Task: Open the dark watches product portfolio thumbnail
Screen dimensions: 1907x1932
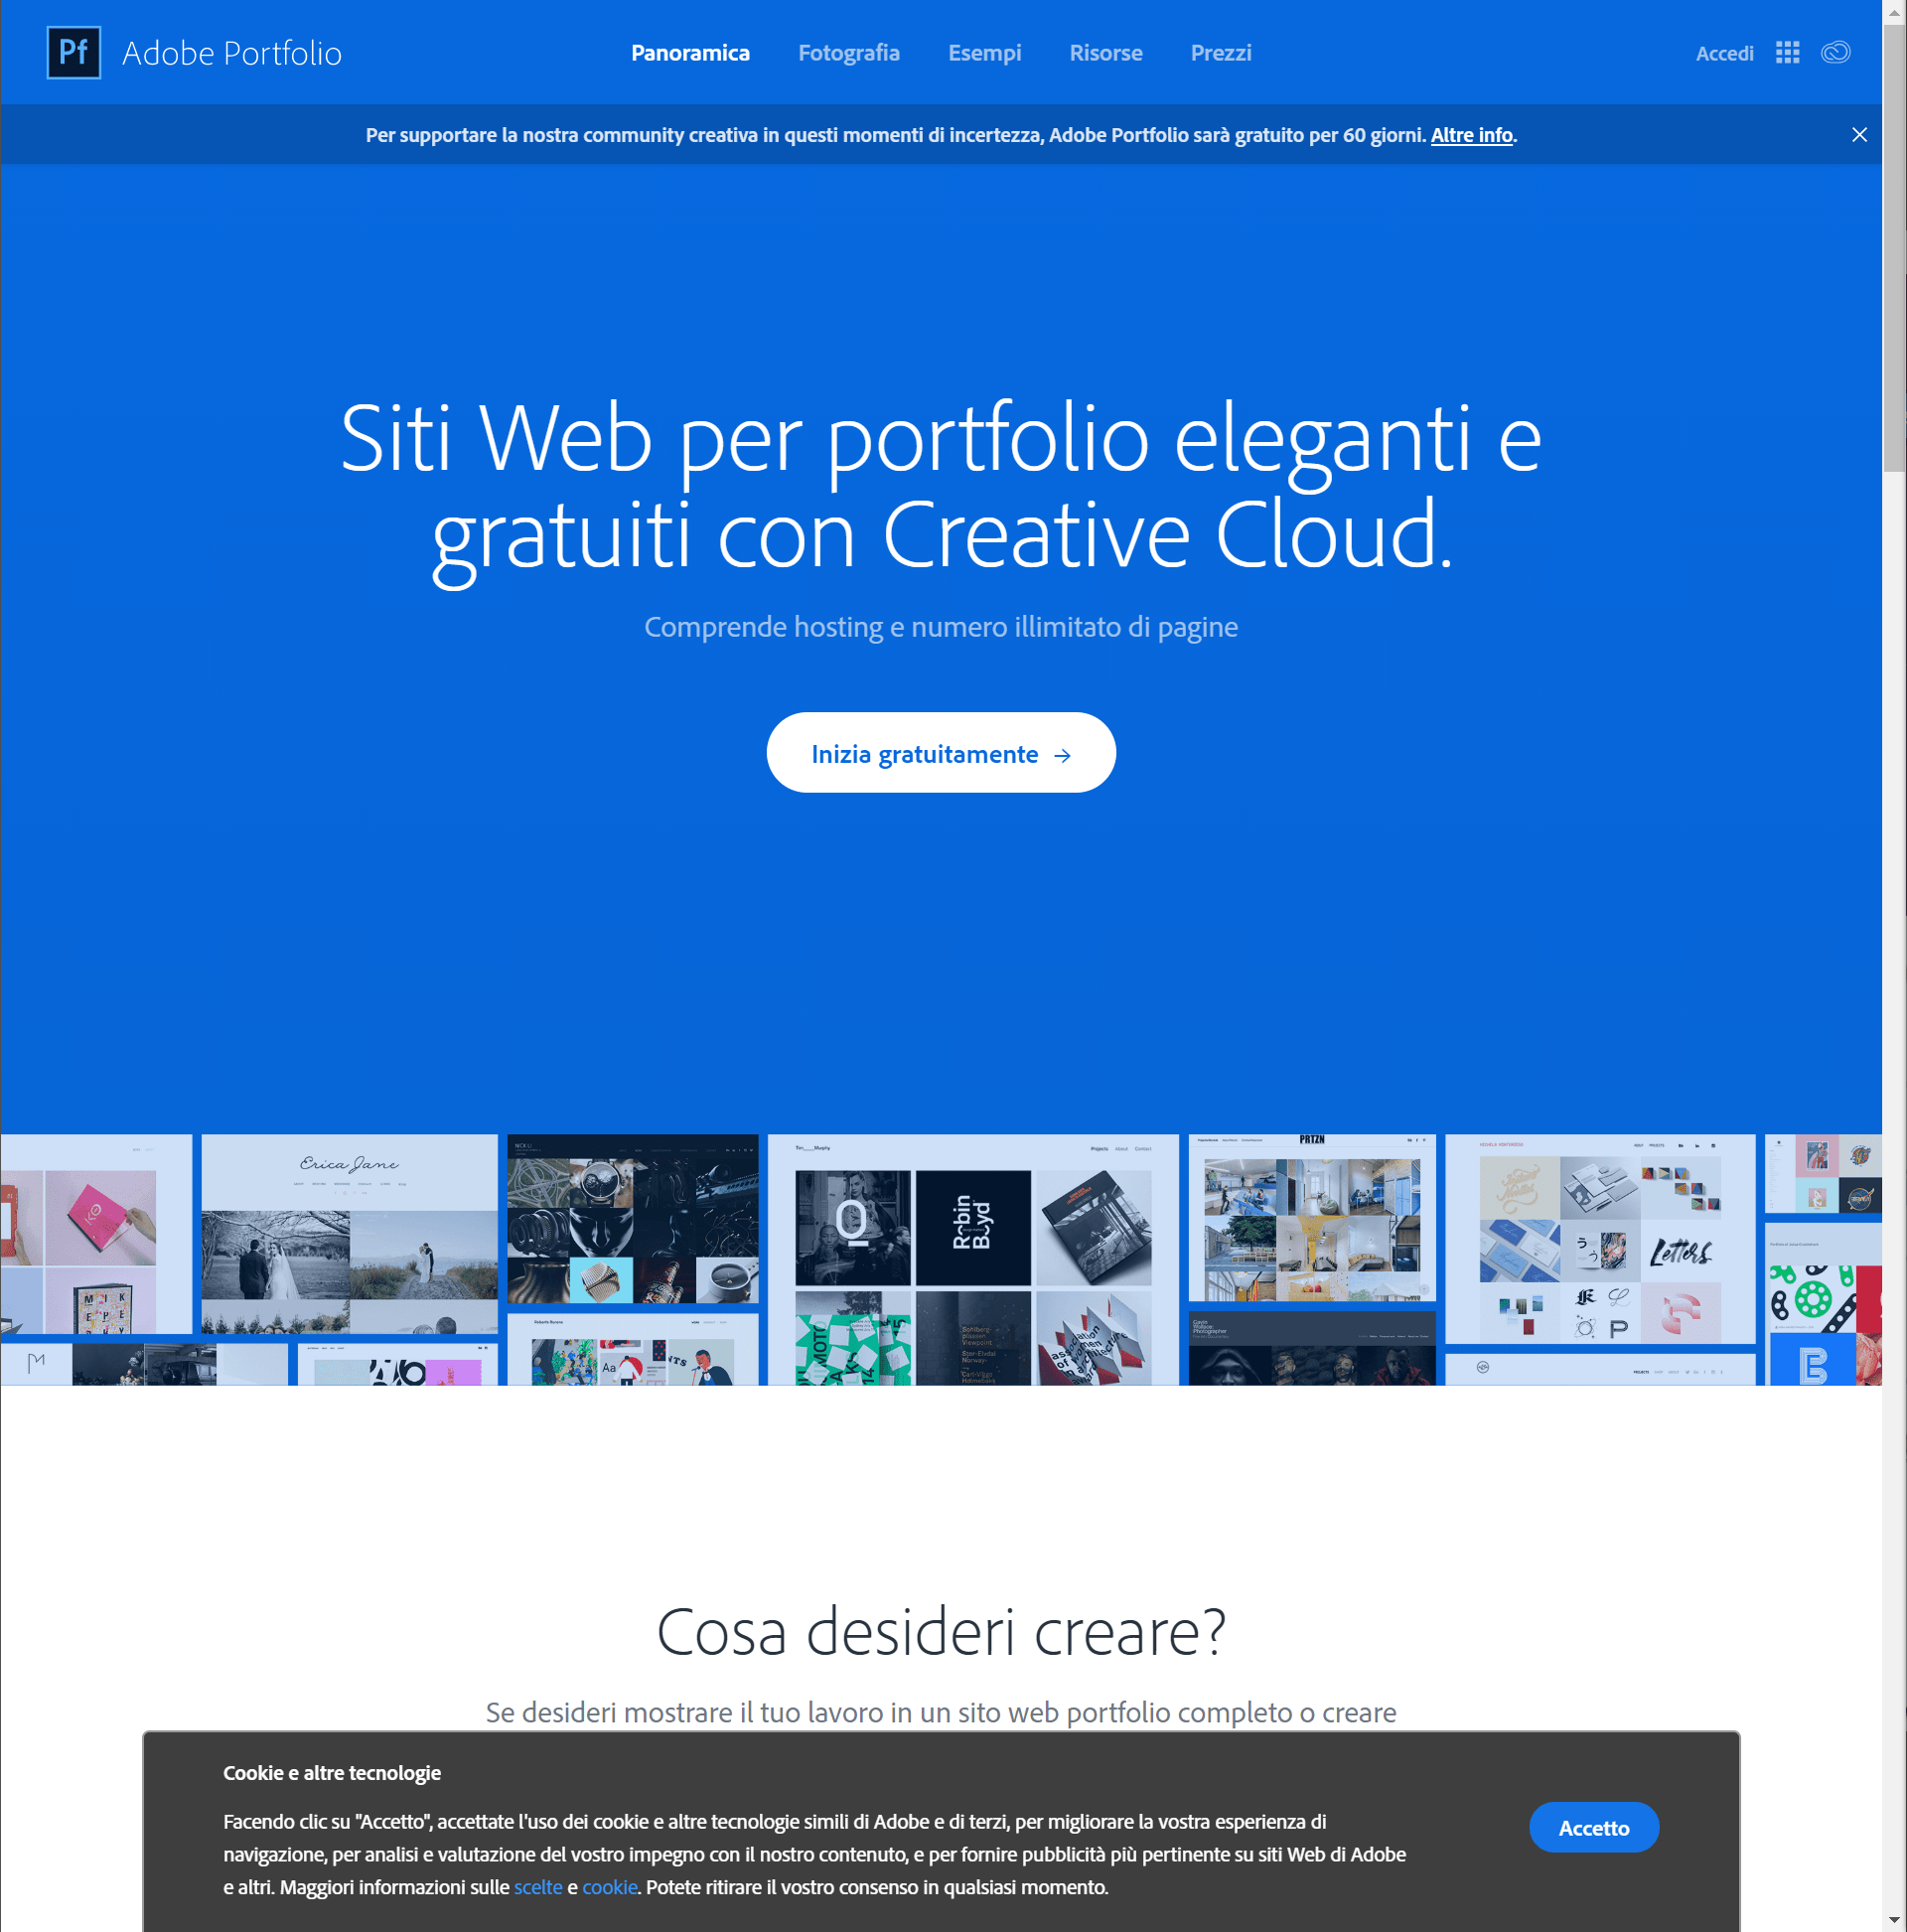Action: (633, 1219)
